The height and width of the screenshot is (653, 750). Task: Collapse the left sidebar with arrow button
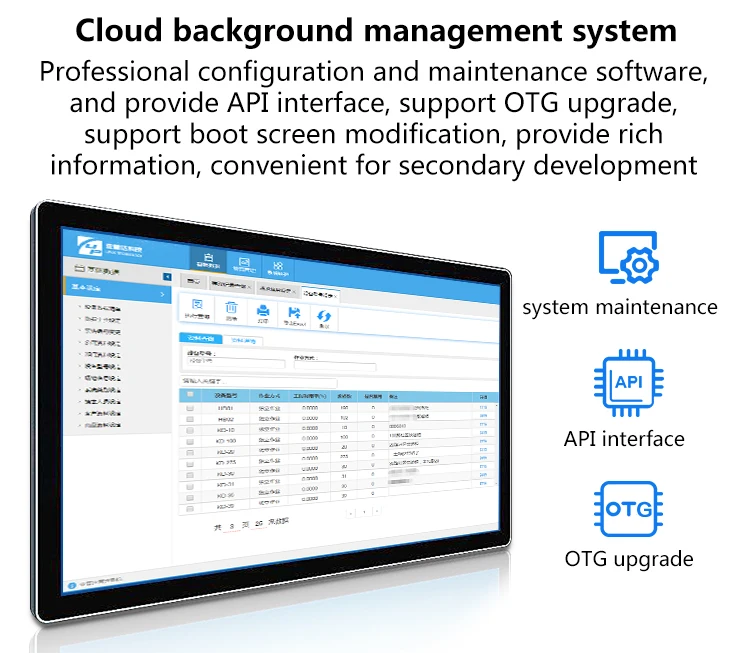(x=167, y=277)
